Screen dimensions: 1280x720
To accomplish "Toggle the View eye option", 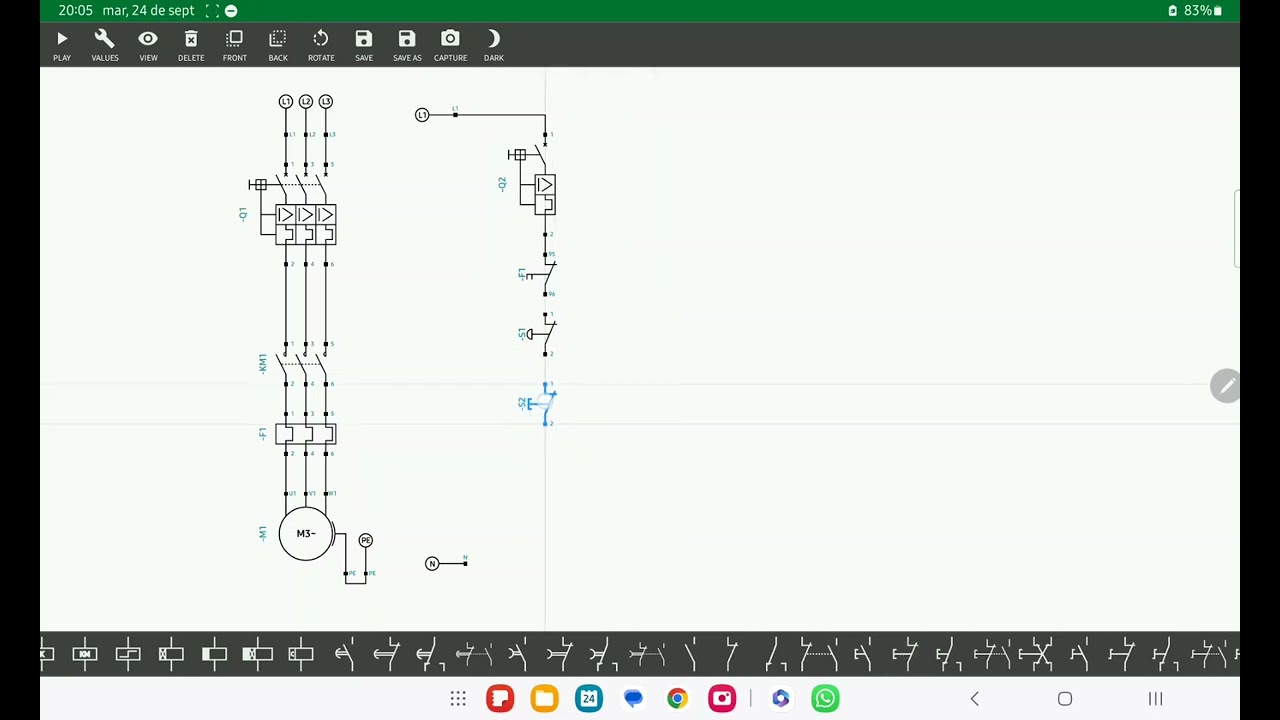I will [x=148, y=45].
